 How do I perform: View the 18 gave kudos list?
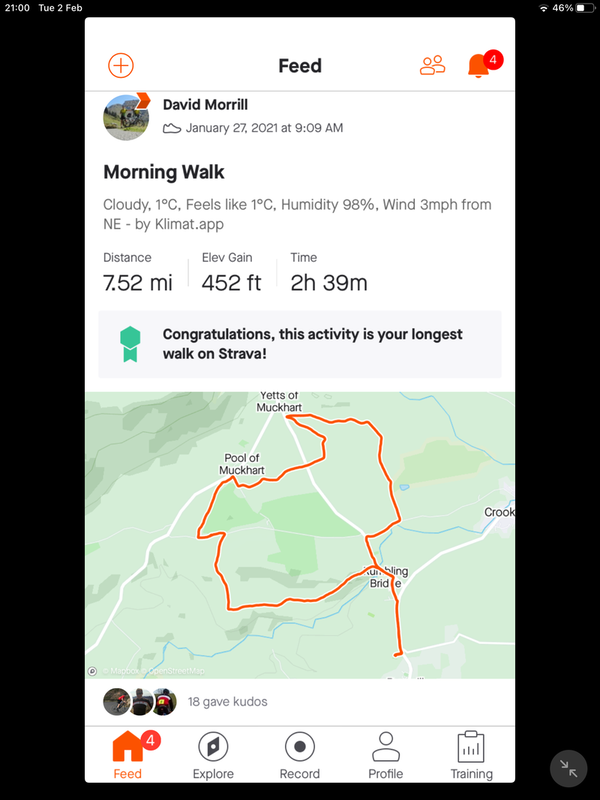pos(228,702)
